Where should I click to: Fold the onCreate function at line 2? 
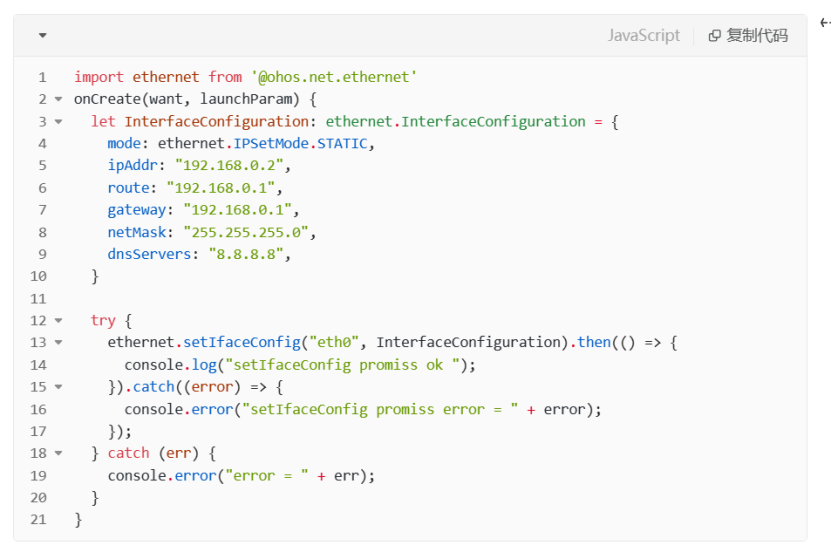[58, 99]
